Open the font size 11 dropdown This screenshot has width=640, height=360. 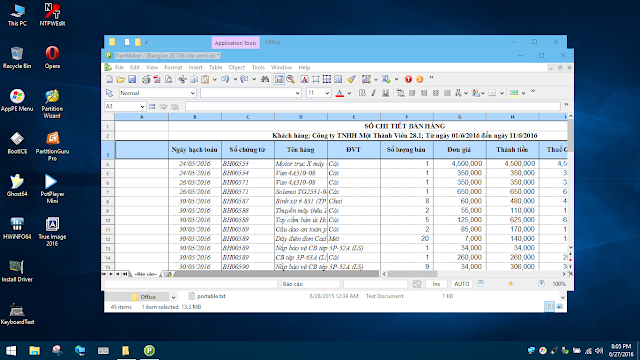[x=327, y=93]
